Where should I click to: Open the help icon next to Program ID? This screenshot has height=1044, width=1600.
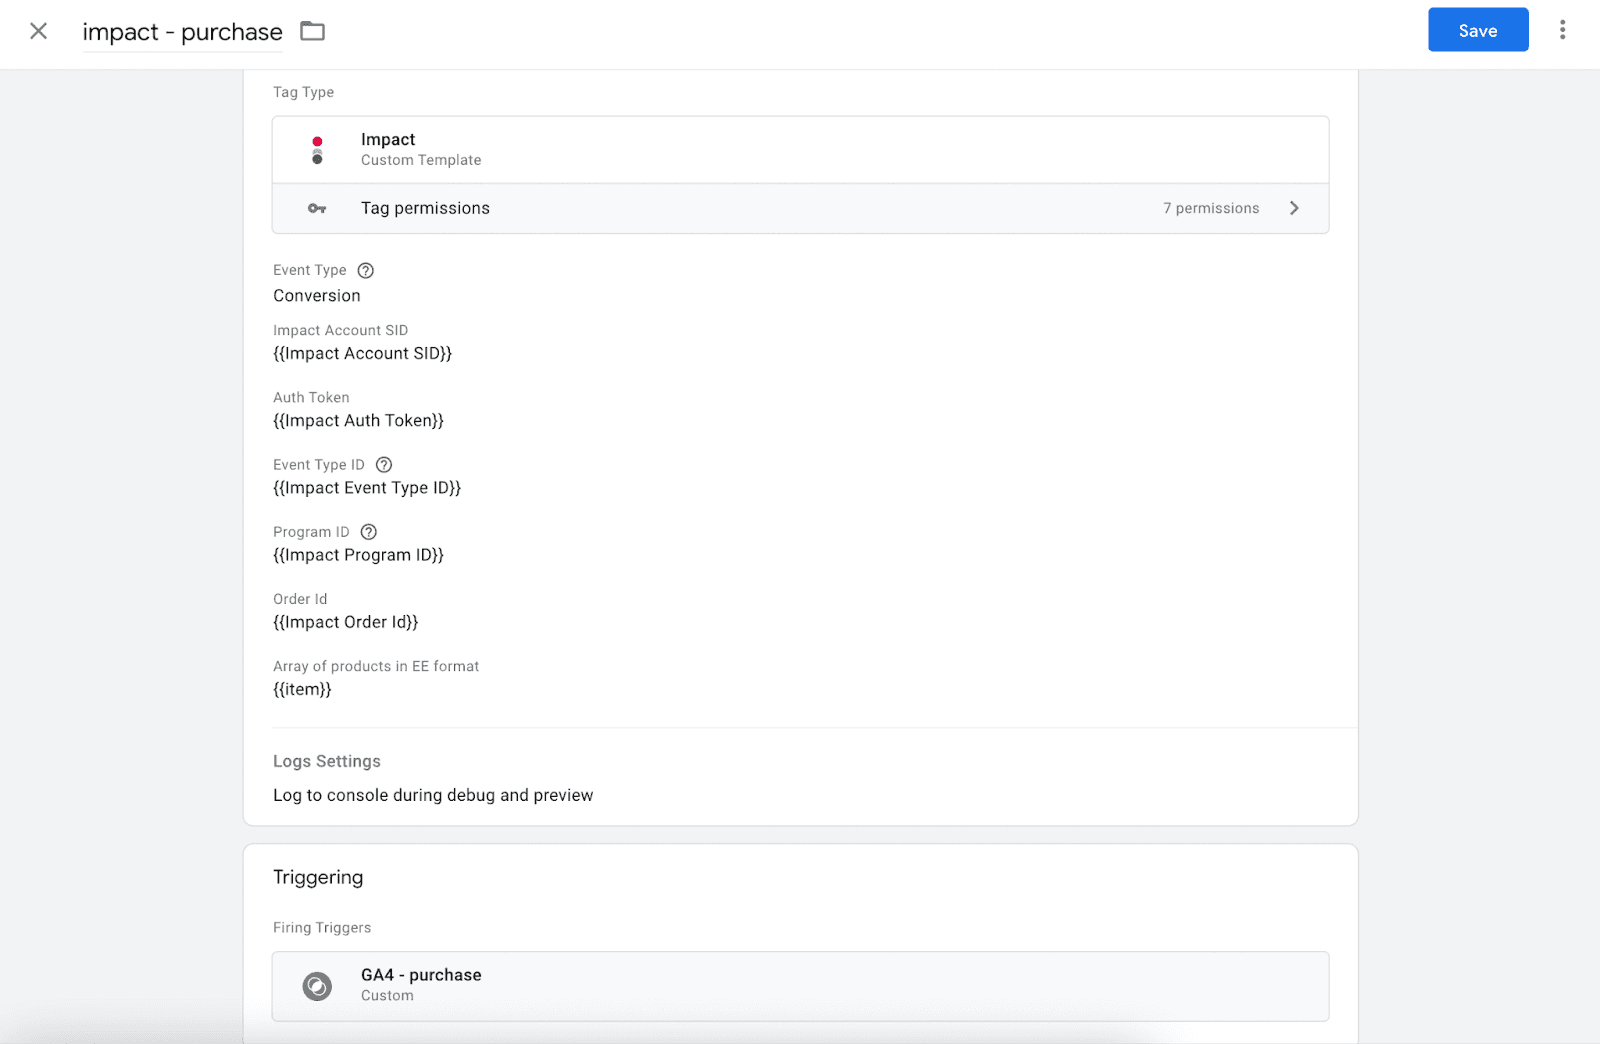(368, 531)
